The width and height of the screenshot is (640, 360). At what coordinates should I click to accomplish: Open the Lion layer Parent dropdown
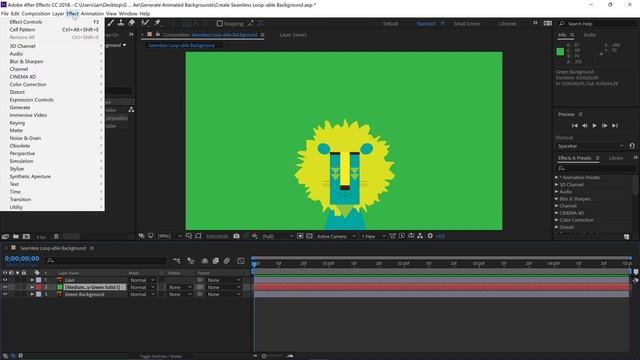click(224, 280)
